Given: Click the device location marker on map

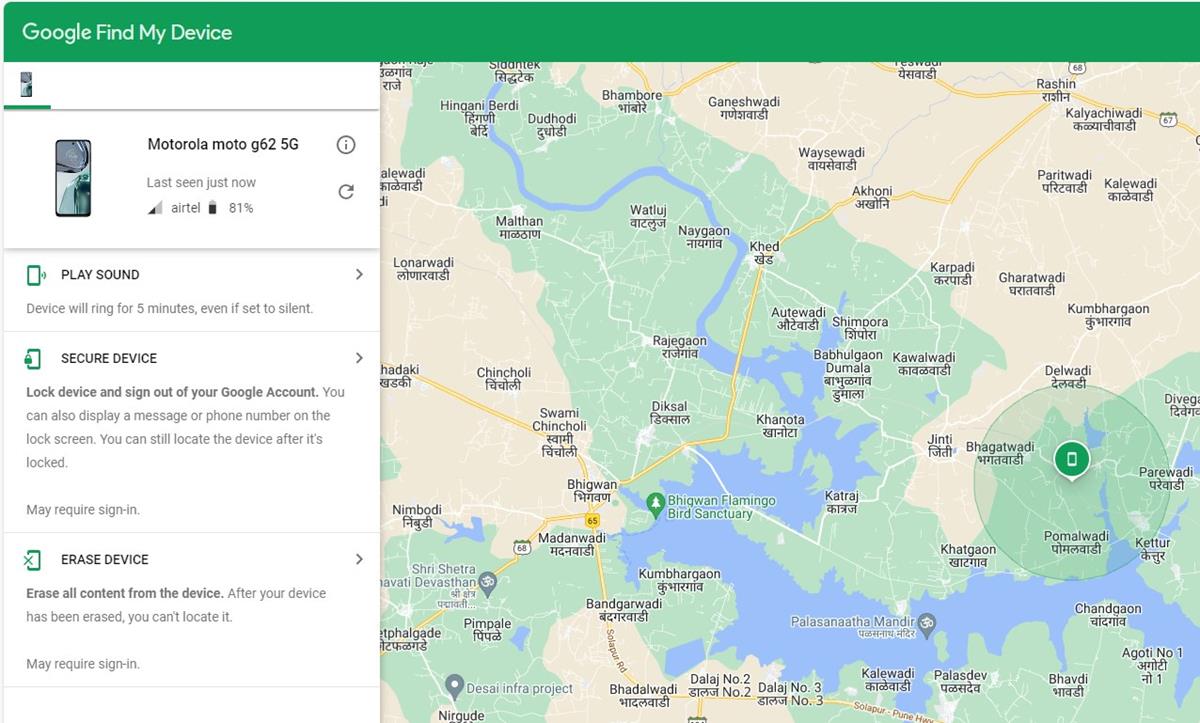Looking at the screenshot, I should point(1072,460).
